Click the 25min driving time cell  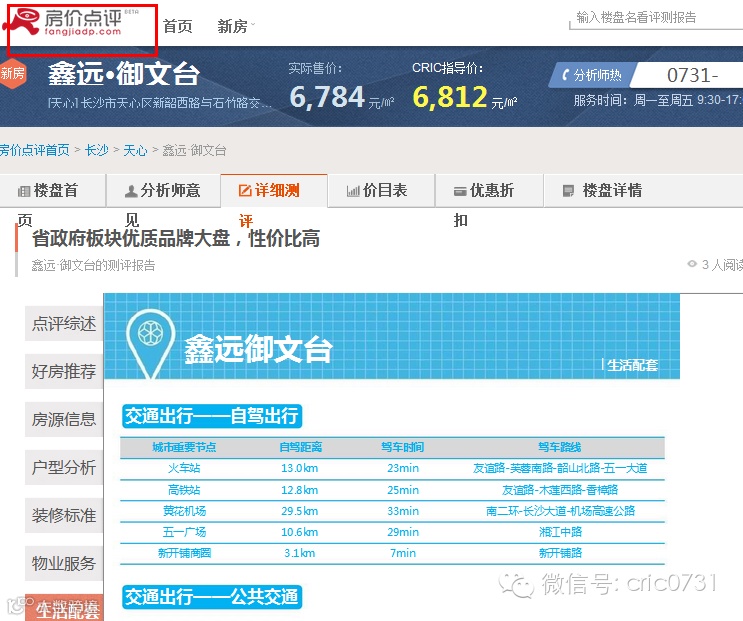[x=403, y=490]
